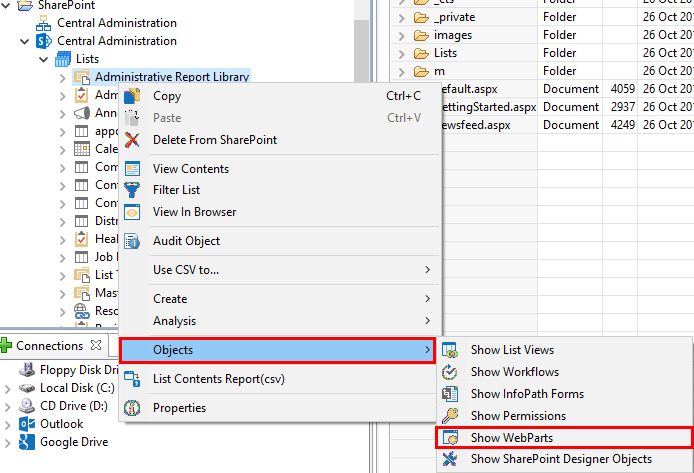Click the Show Permissions key icon

coord(450,416)
